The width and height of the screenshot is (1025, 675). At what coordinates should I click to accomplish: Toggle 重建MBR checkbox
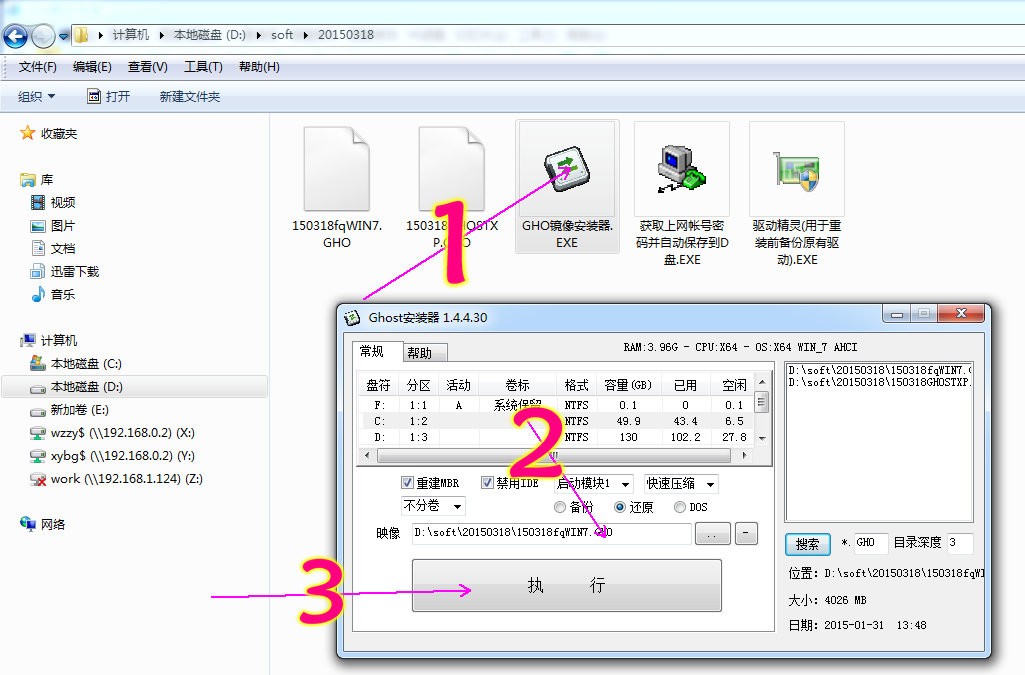tap(407, 482)
